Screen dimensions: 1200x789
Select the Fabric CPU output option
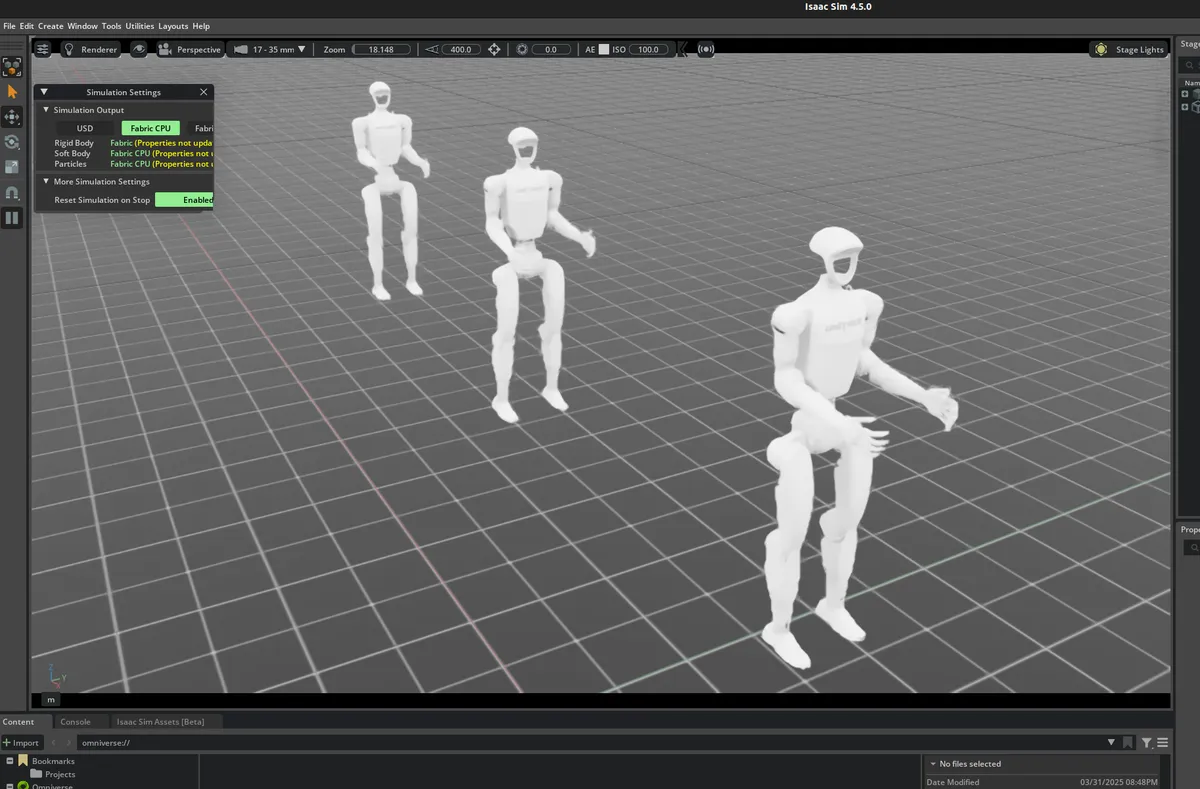151,128
